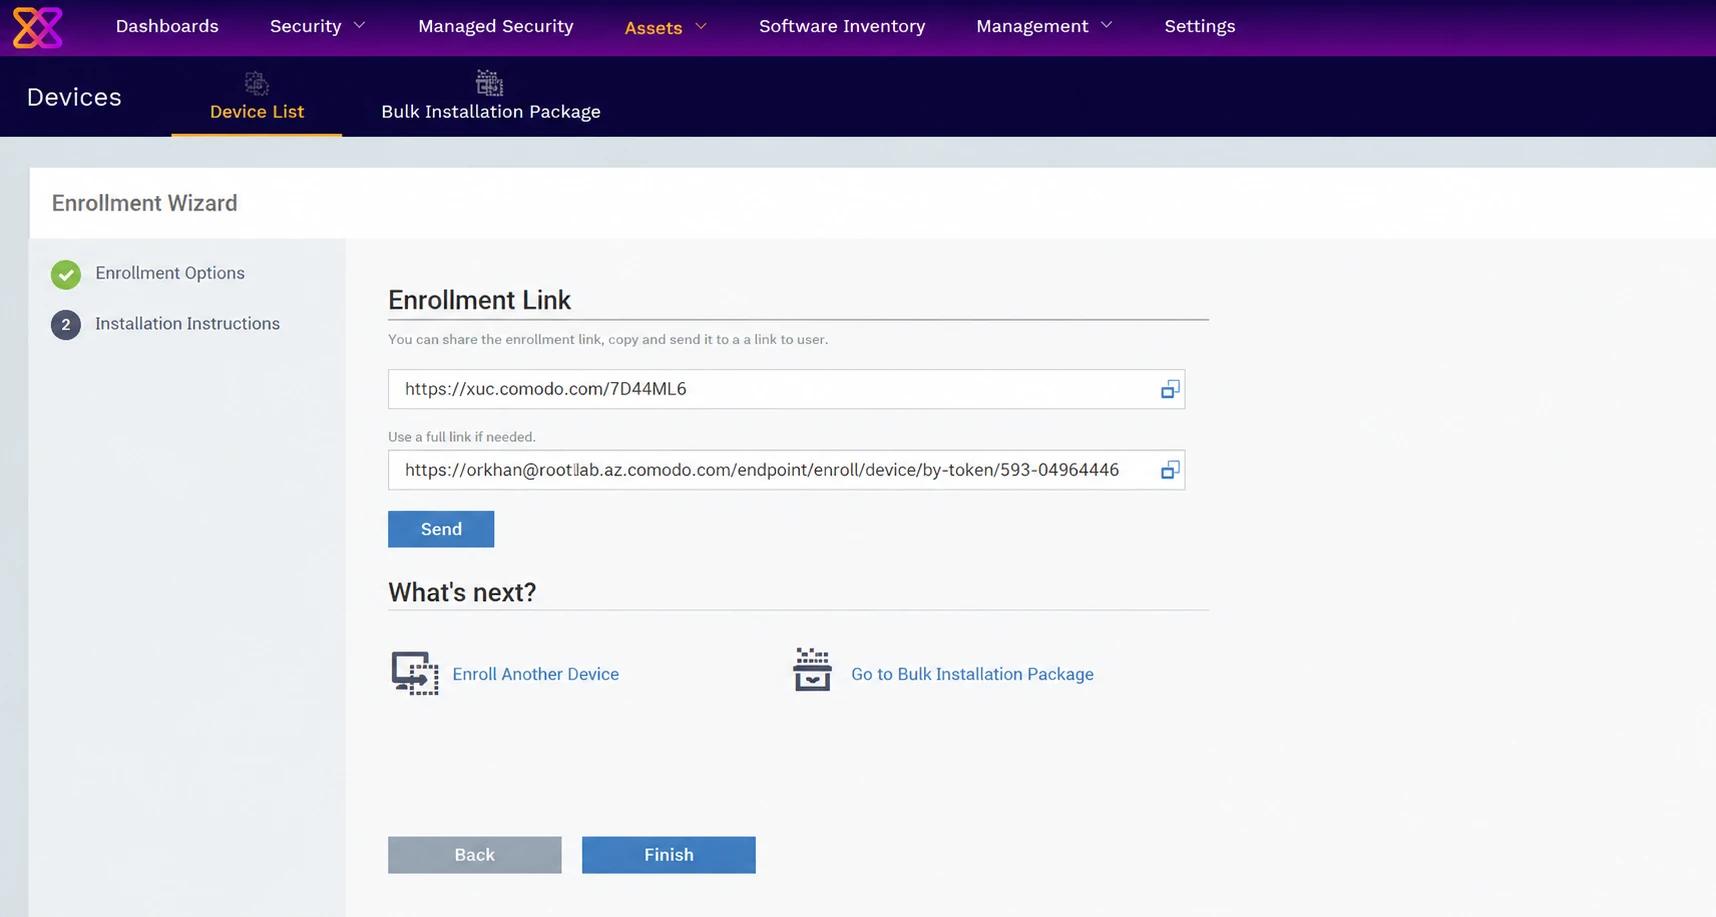Expand the Security menu chevron

coord(360,26)
